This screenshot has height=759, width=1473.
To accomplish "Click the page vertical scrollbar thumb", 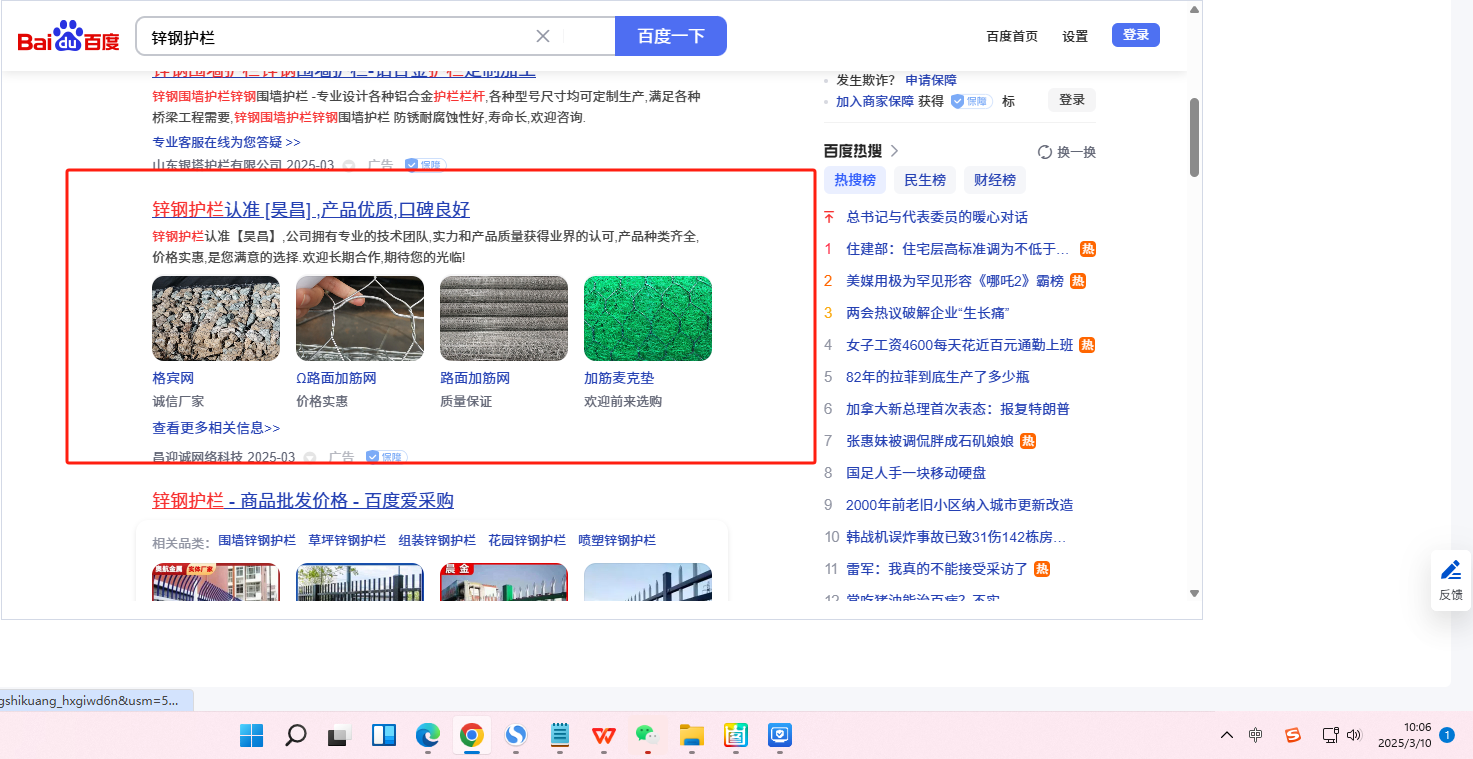I will (x=1194, y=138).
